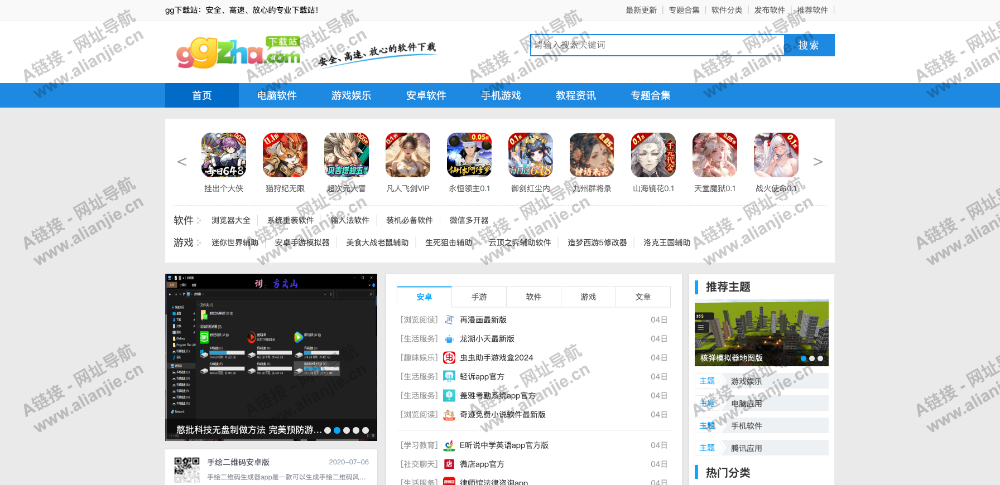Select last dot of main slideshow
The image size is (1000, 485).
pos(365,431)
